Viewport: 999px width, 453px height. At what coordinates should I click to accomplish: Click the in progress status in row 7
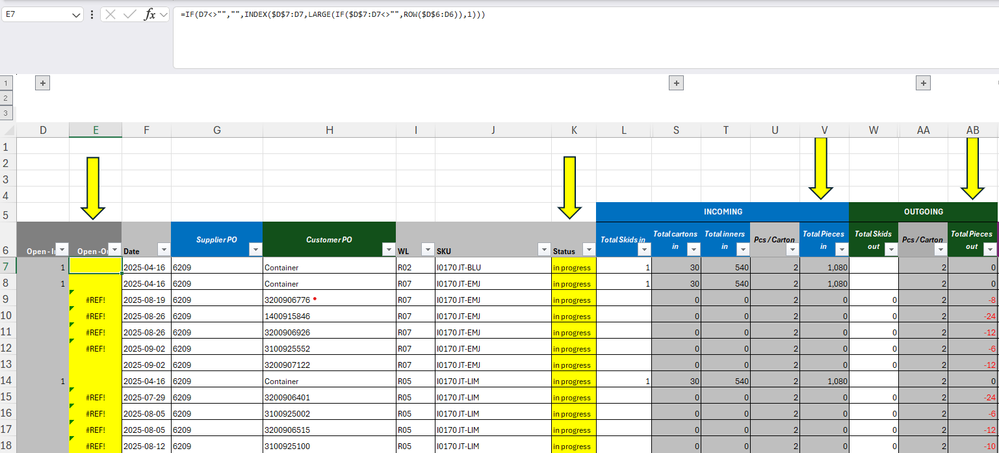pyautogui.click(x=574, y=268)
